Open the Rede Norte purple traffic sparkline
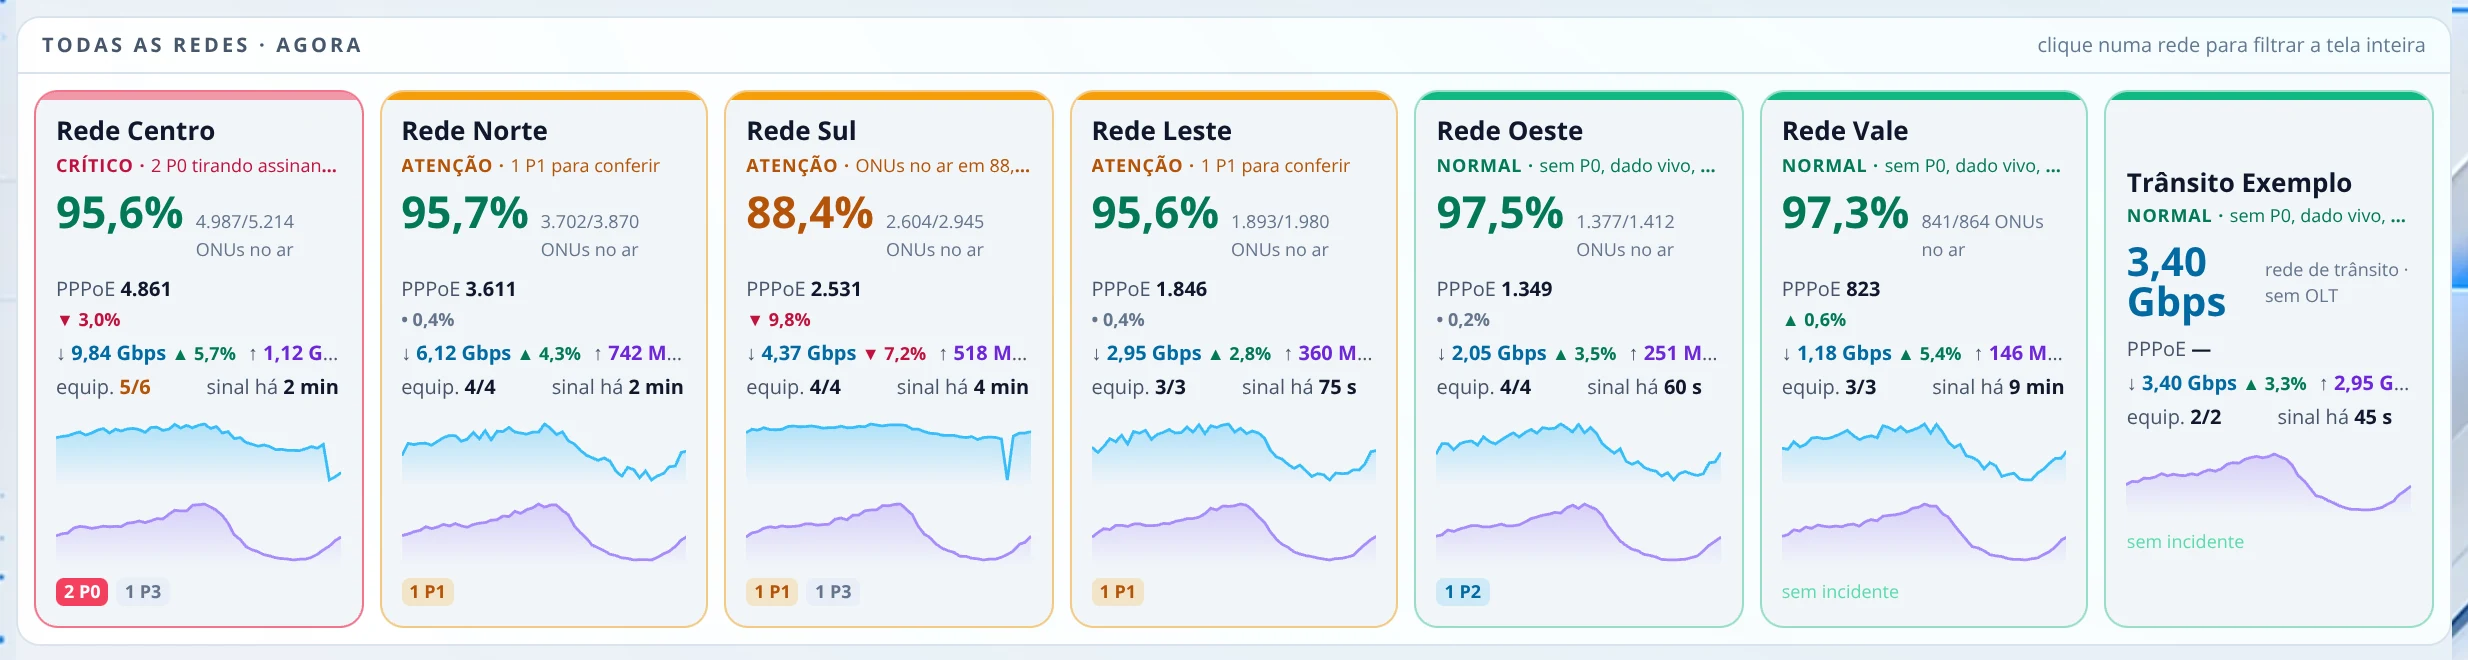The width and height of the screenshot is (2468, 660). (543, 532)
